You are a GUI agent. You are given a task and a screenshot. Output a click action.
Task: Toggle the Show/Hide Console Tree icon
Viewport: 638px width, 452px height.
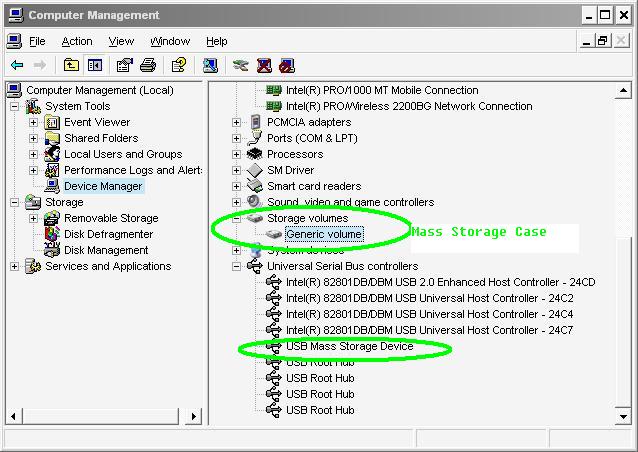click(x=95, y=65)
